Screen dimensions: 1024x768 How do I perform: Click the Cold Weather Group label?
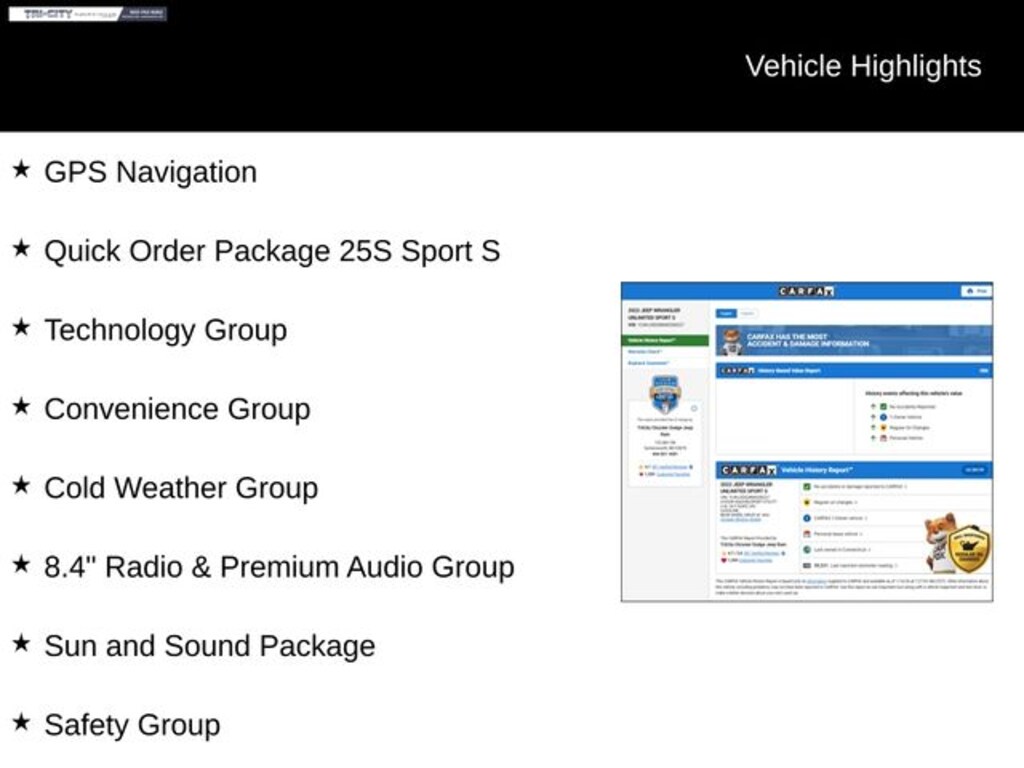[x=181, y=488]
